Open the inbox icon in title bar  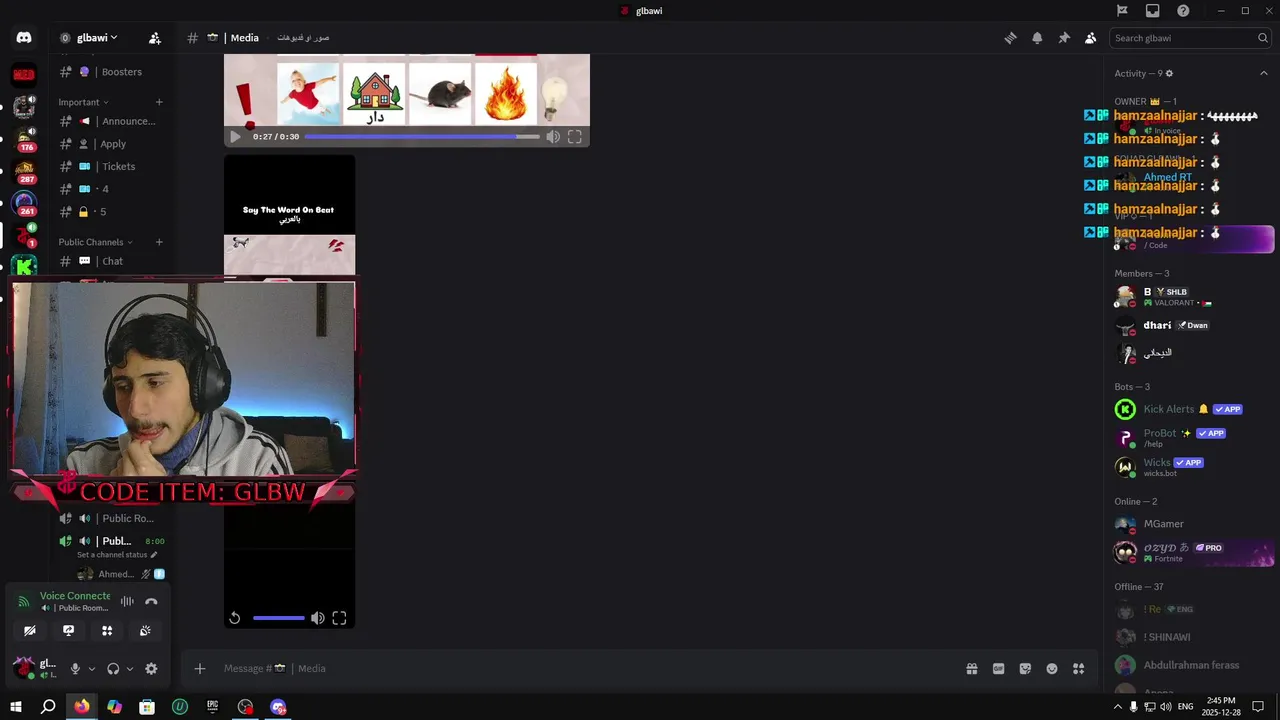[1153, 11]
